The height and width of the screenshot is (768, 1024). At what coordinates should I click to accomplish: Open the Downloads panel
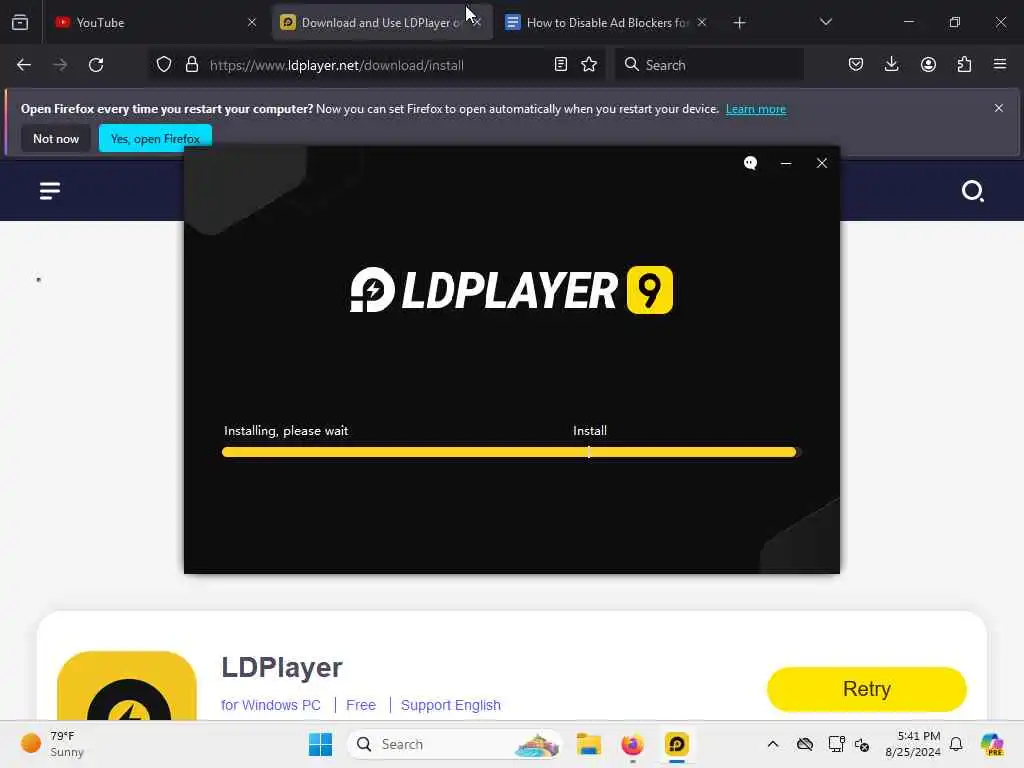tap(891, 65)
